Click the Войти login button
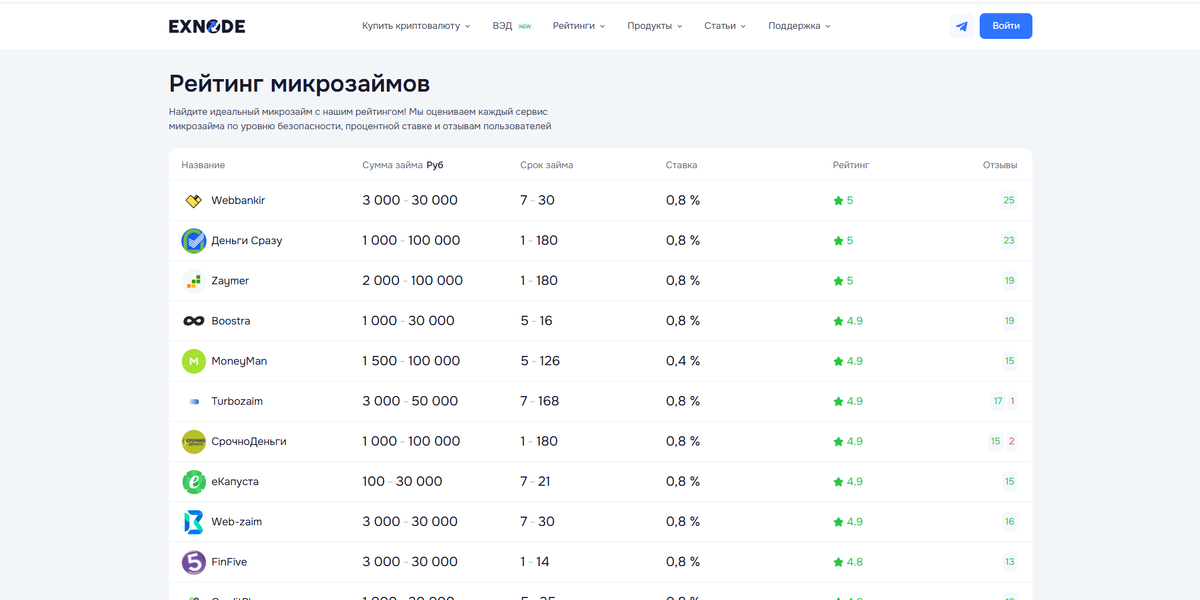The height and width of the screenshot is (600, 1200). pos(1006,26)
